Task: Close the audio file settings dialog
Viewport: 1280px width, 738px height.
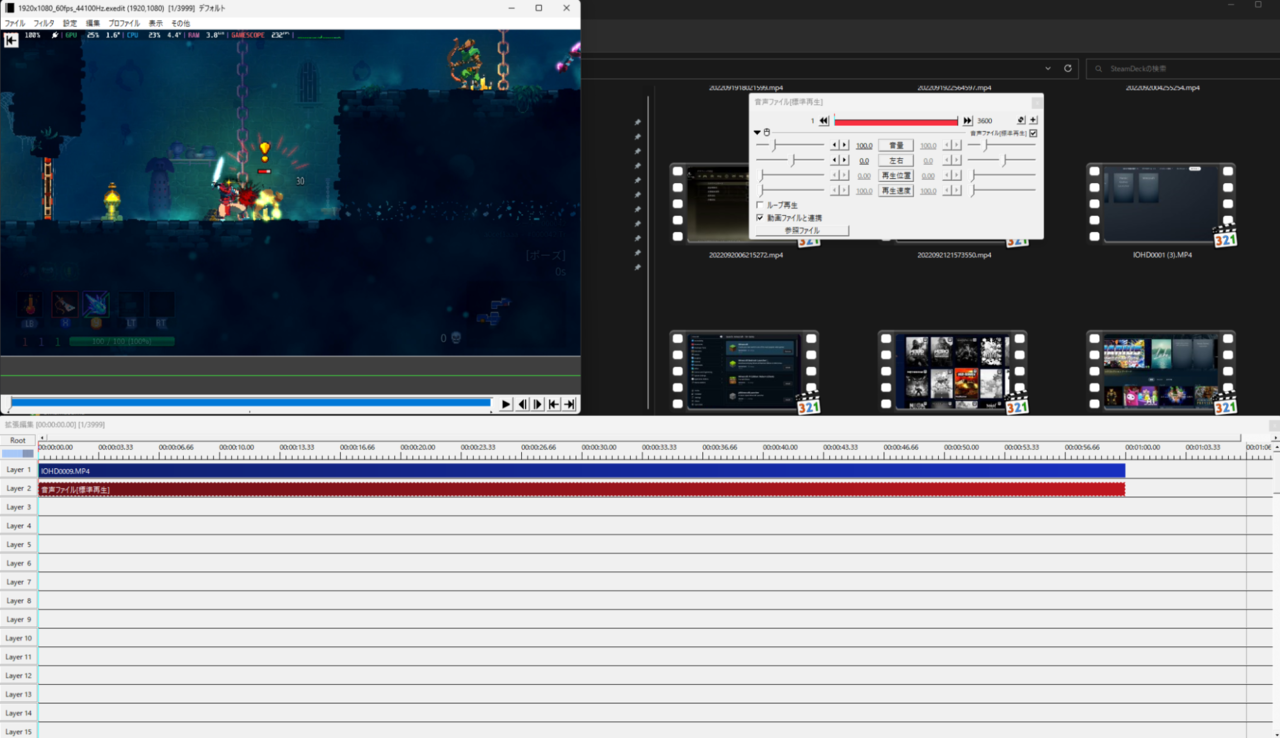Action: click(x=1037, y=101)
